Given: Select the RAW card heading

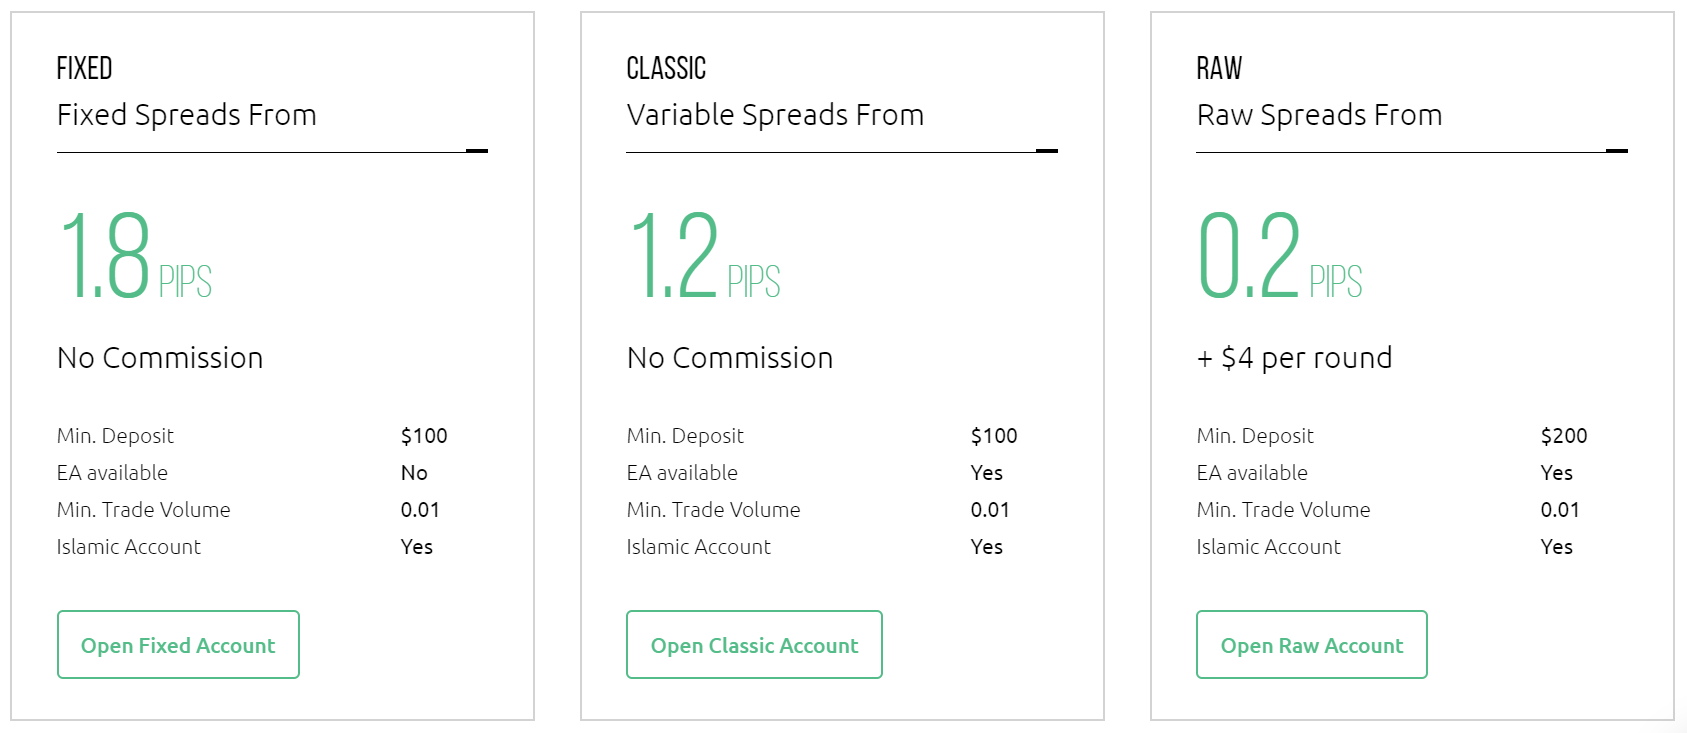Looking at the screenshot, I should (x=1219, y=68).
